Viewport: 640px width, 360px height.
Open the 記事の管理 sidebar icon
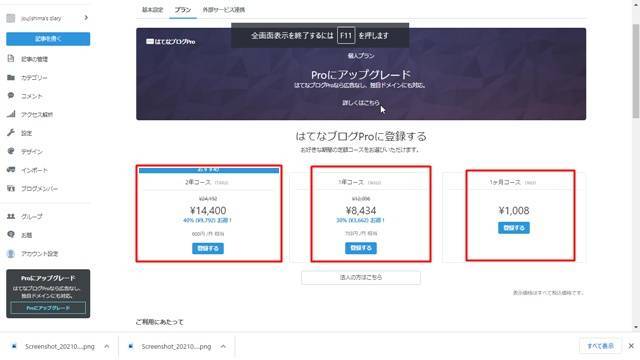pyautogui.click(x=11, y=59)
